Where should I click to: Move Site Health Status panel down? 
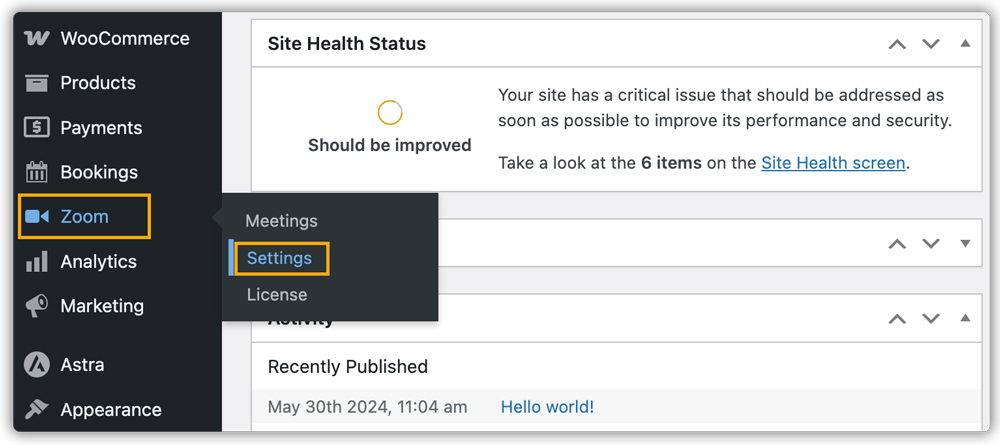(931, 44)
